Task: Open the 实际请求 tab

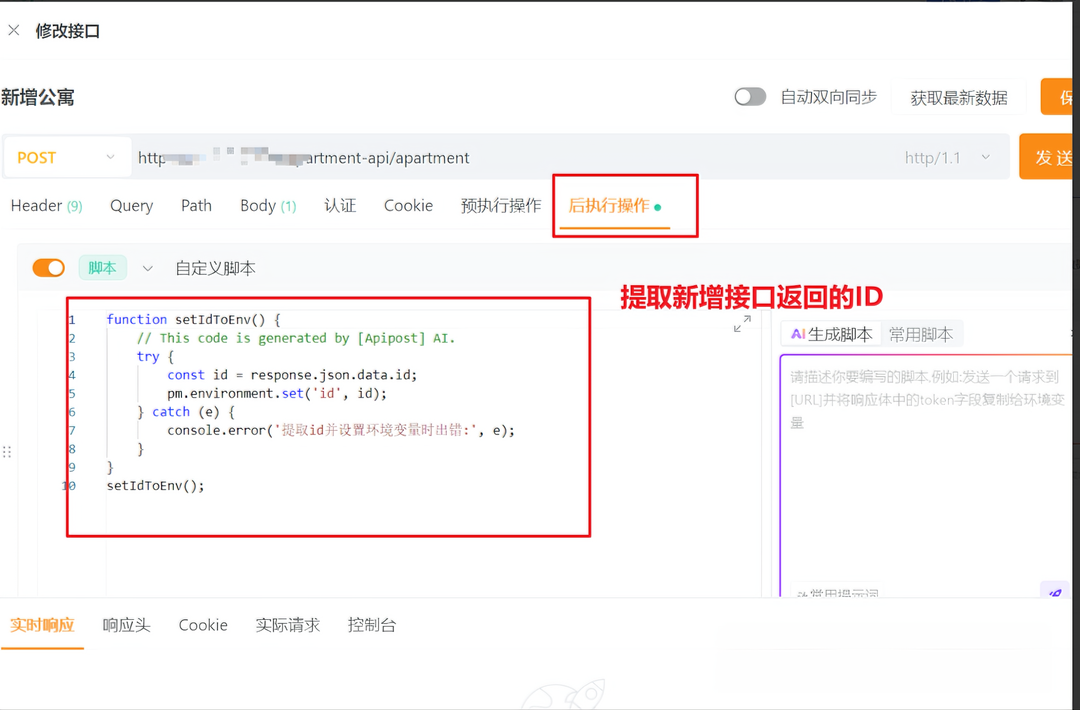Action: pyautogui.click(x=288, y=625)
